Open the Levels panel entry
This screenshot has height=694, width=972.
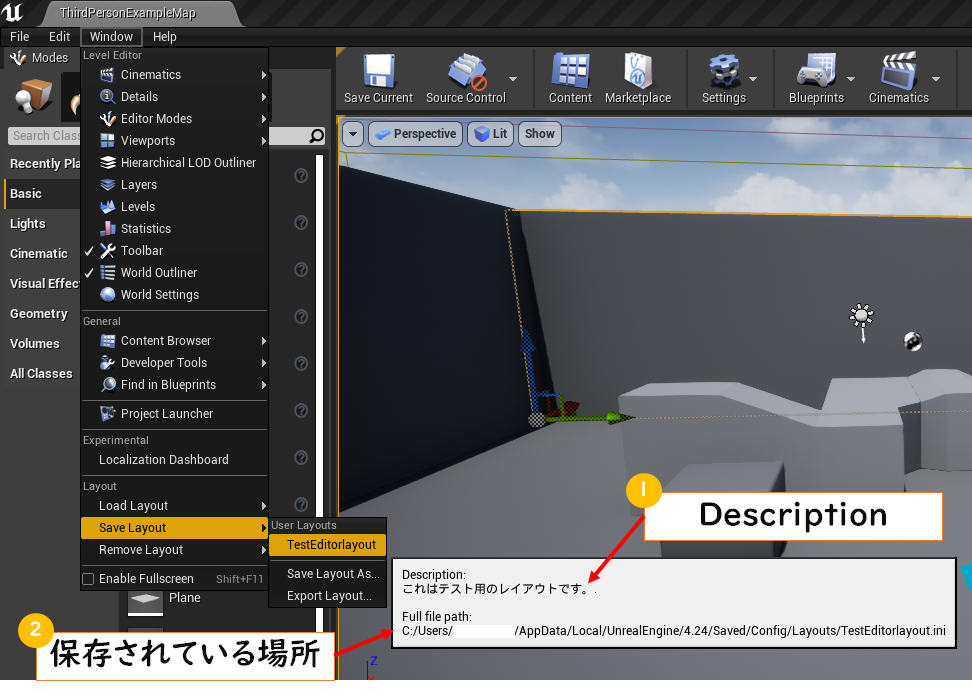coord(175,207)
